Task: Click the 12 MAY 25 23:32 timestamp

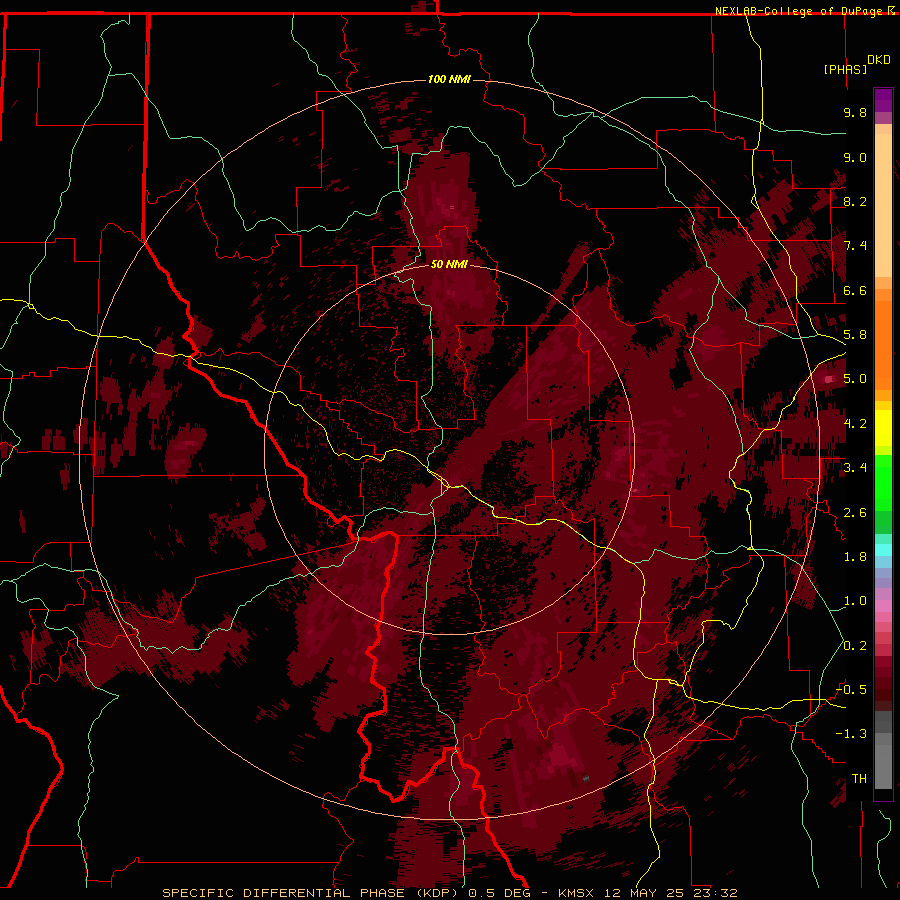Action: pyautogui.click(x=670, y=893)
